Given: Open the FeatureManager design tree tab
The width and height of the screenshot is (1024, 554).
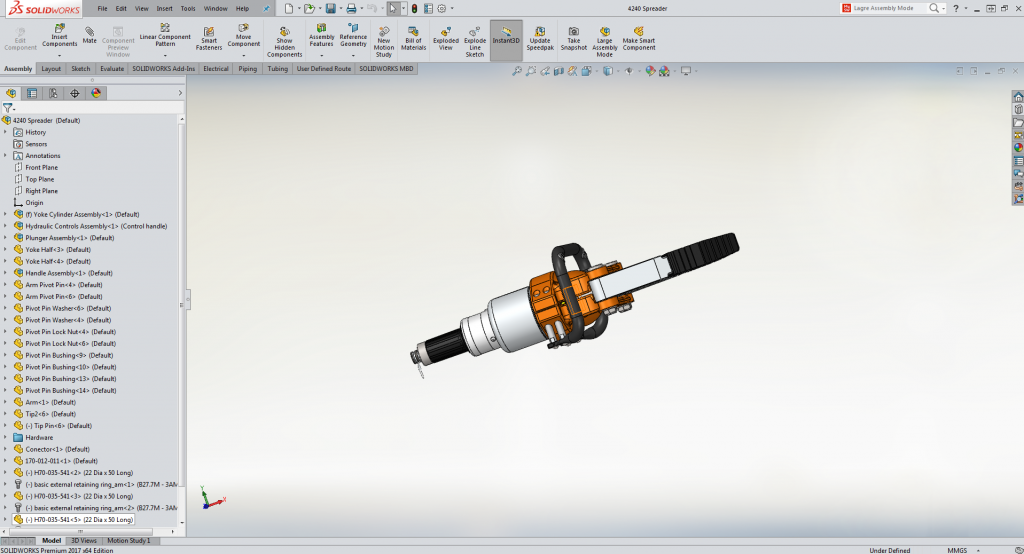Looking at the screenshot, I should pos(11,93).
